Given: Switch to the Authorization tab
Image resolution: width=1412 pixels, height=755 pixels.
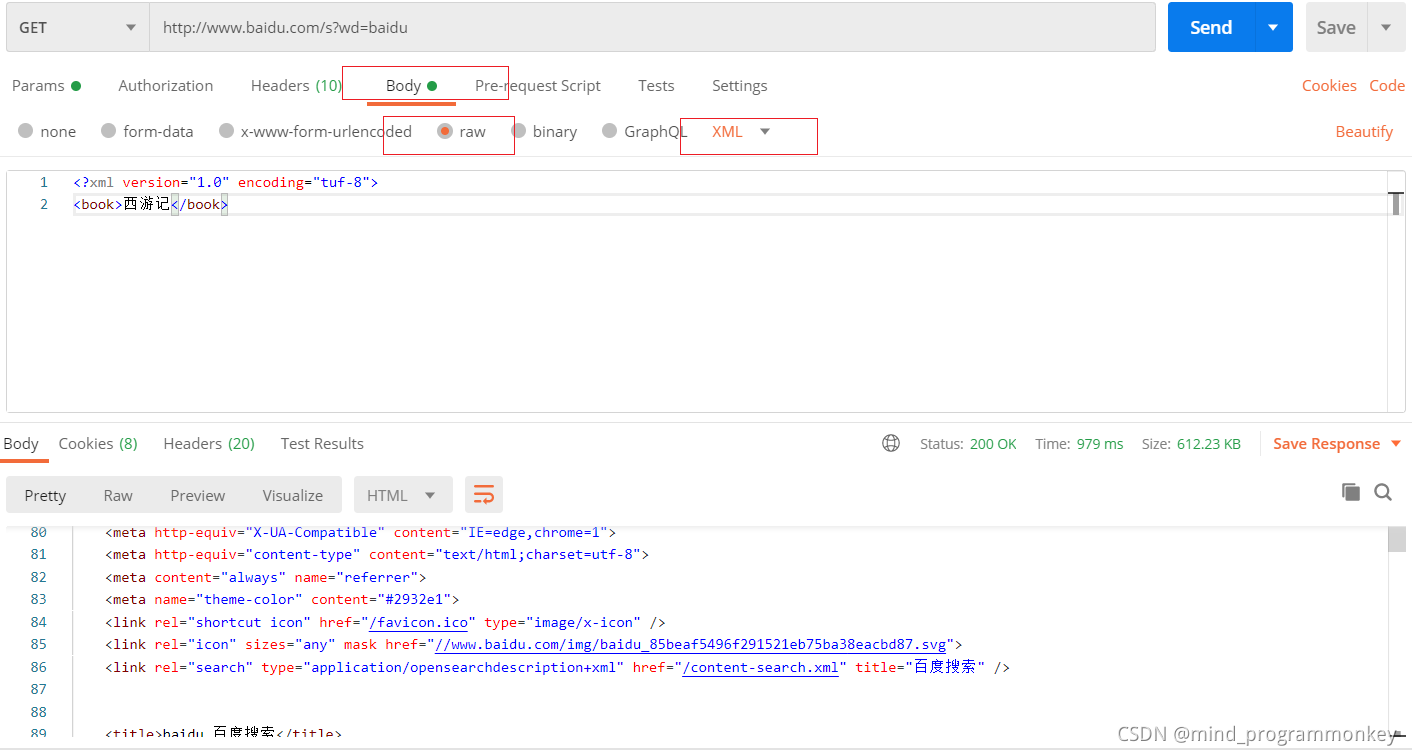Looking at the screenshot, I should 166,85.
